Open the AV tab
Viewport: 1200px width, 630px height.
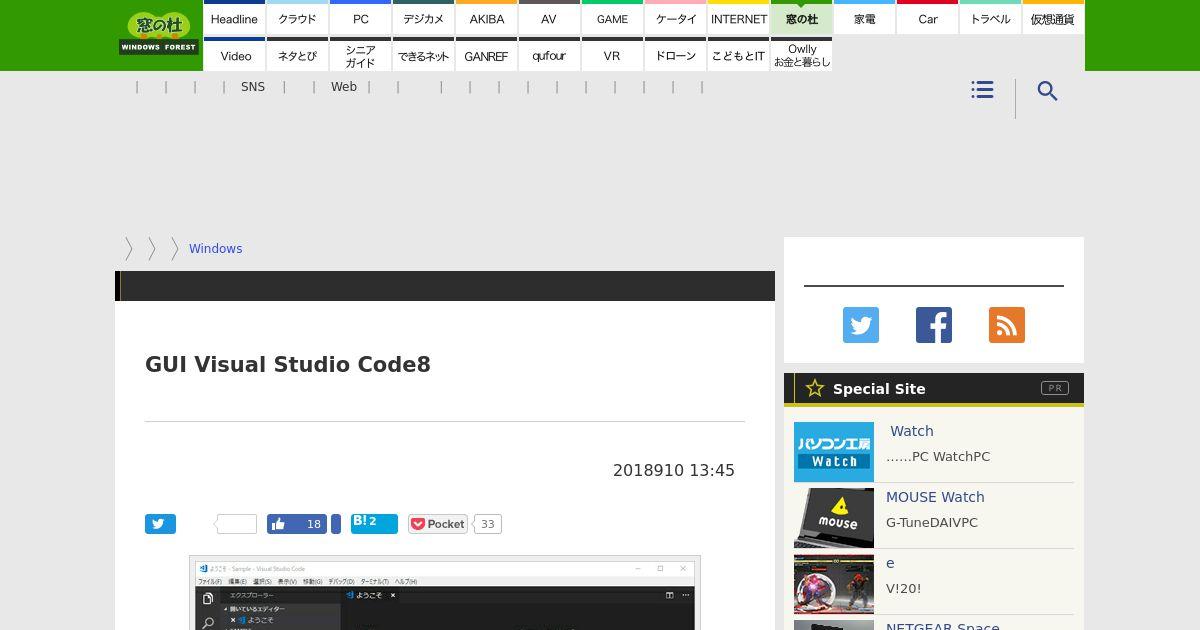click(549, 18)
